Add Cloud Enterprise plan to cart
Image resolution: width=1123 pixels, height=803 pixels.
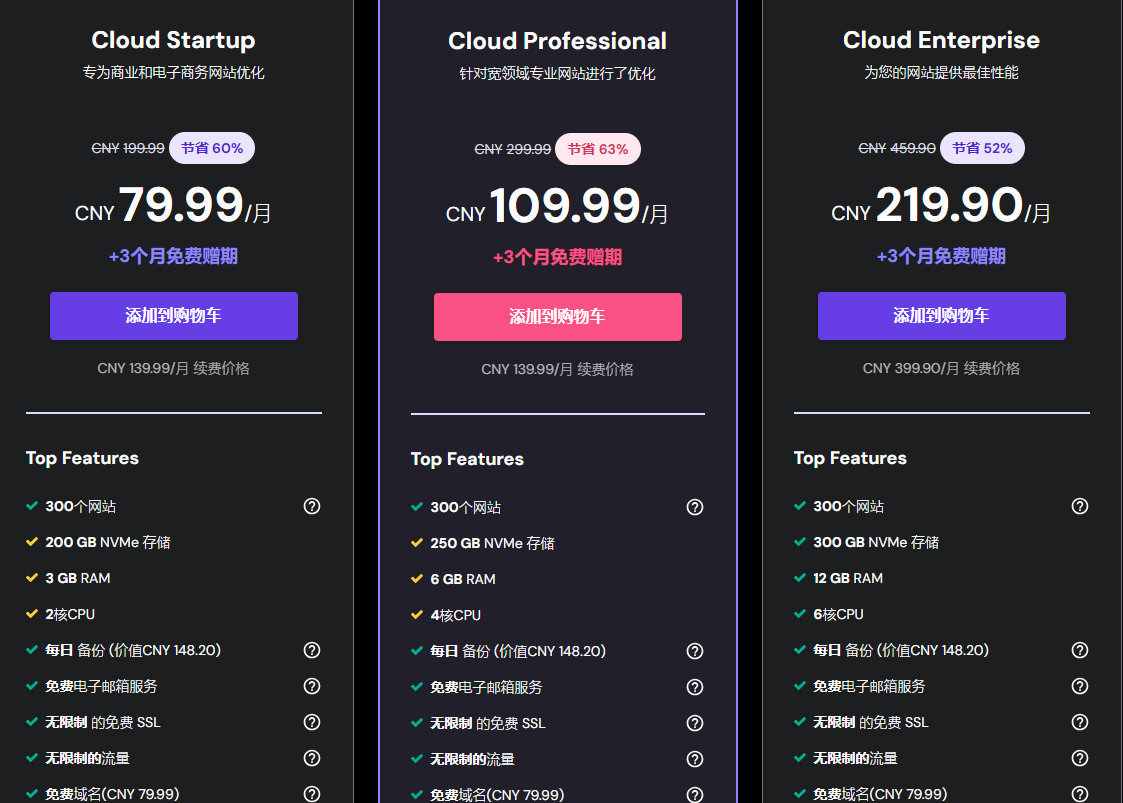941,316
